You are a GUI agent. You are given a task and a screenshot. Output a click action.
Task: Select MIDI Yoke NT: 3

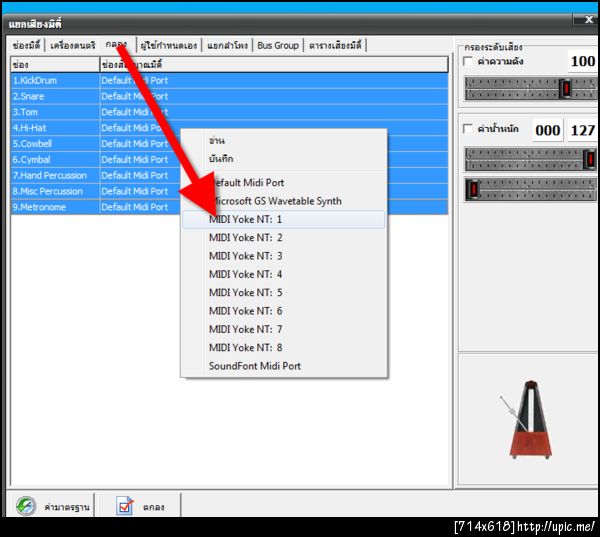coord(284,256)
